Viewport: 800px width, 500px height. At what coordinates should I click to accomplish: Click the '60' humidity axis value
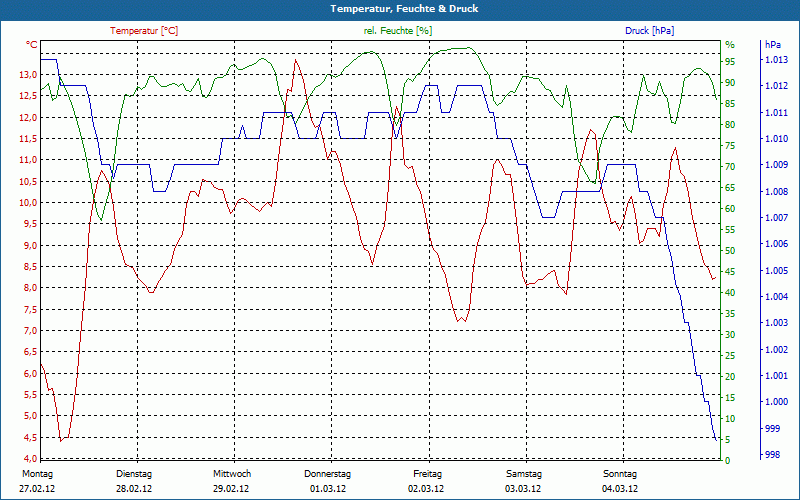click(730, 209)
